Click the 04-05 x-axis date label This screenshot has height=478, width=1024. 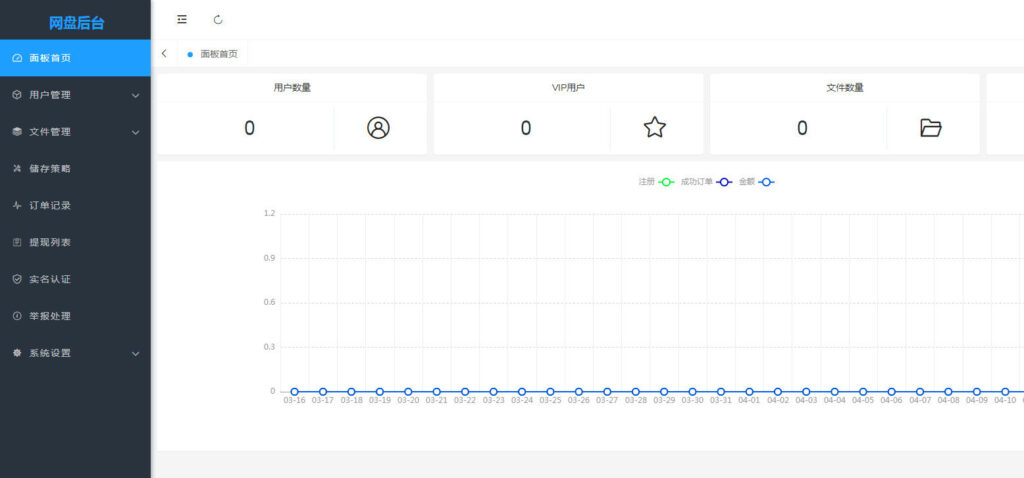[x=863, y=400]
